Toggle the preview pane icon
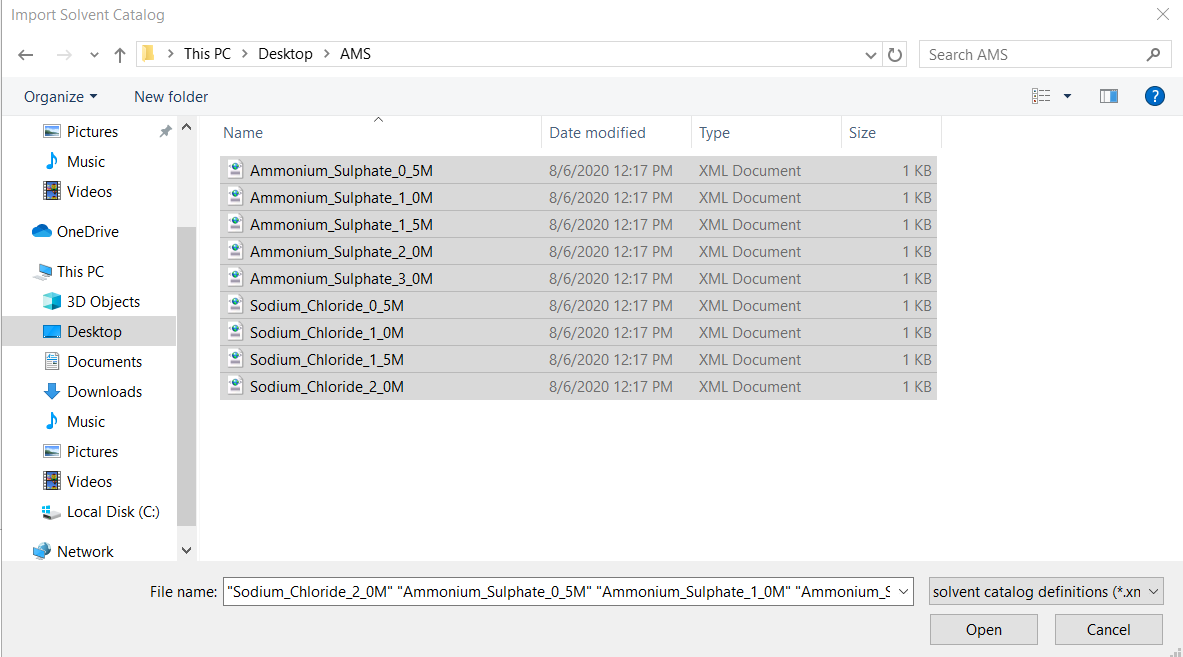The width and height of the screenshot is (1183, 657). [1108, 96]
